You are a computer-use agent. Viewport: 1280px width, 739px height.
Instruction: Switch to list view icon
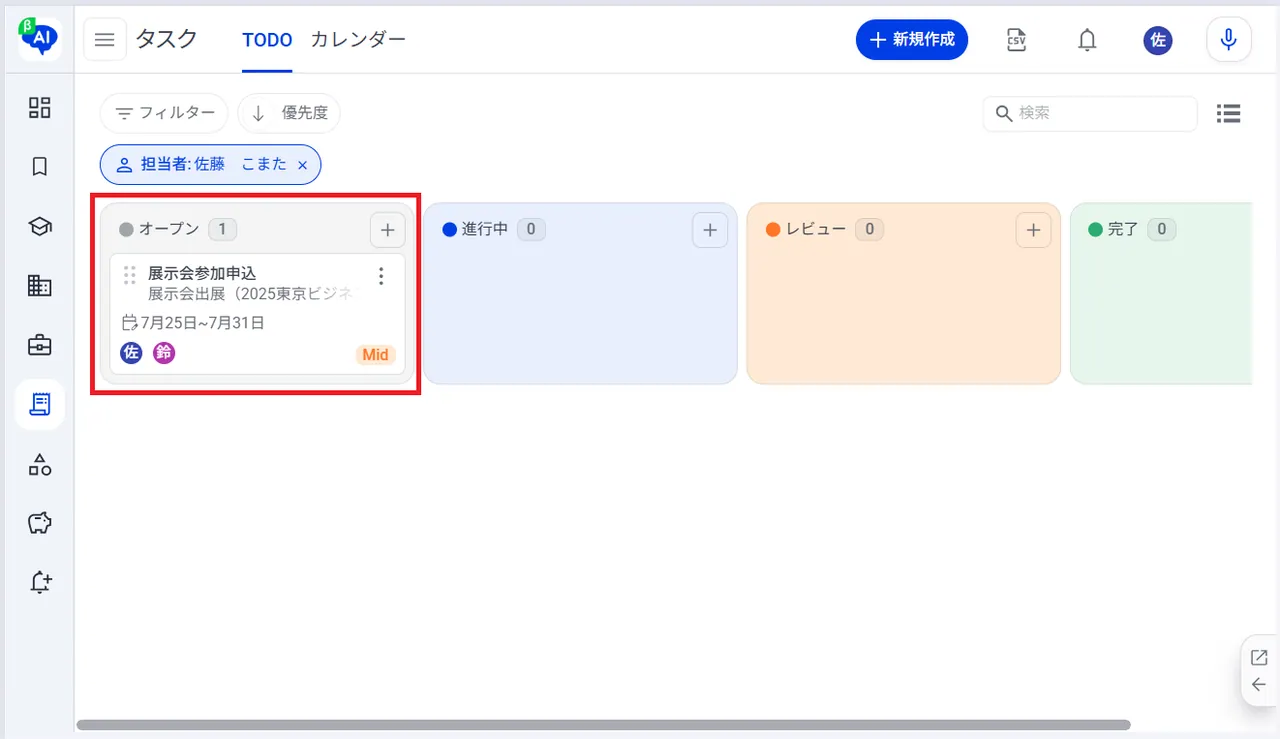[x=1229, y=113]
